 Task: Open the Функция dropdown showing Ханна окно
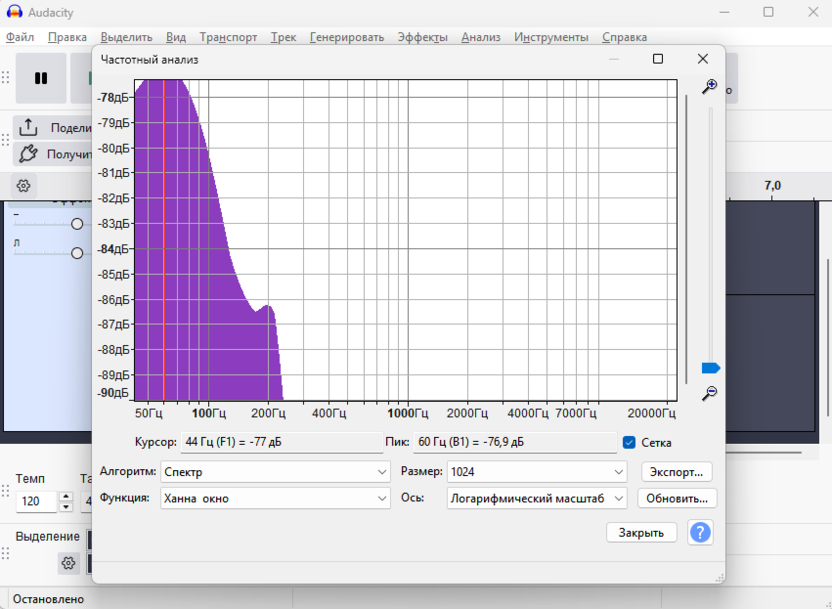click(275, 498)
